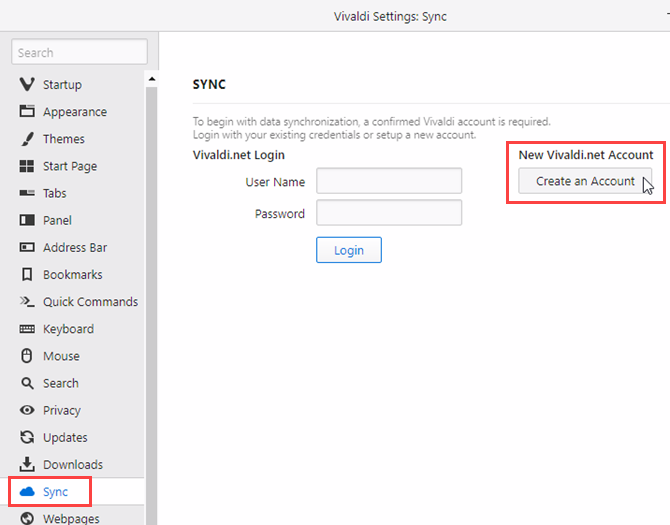Click the Webpages globe icon
The width and height of the screenshot is (670, 525).
27,518
